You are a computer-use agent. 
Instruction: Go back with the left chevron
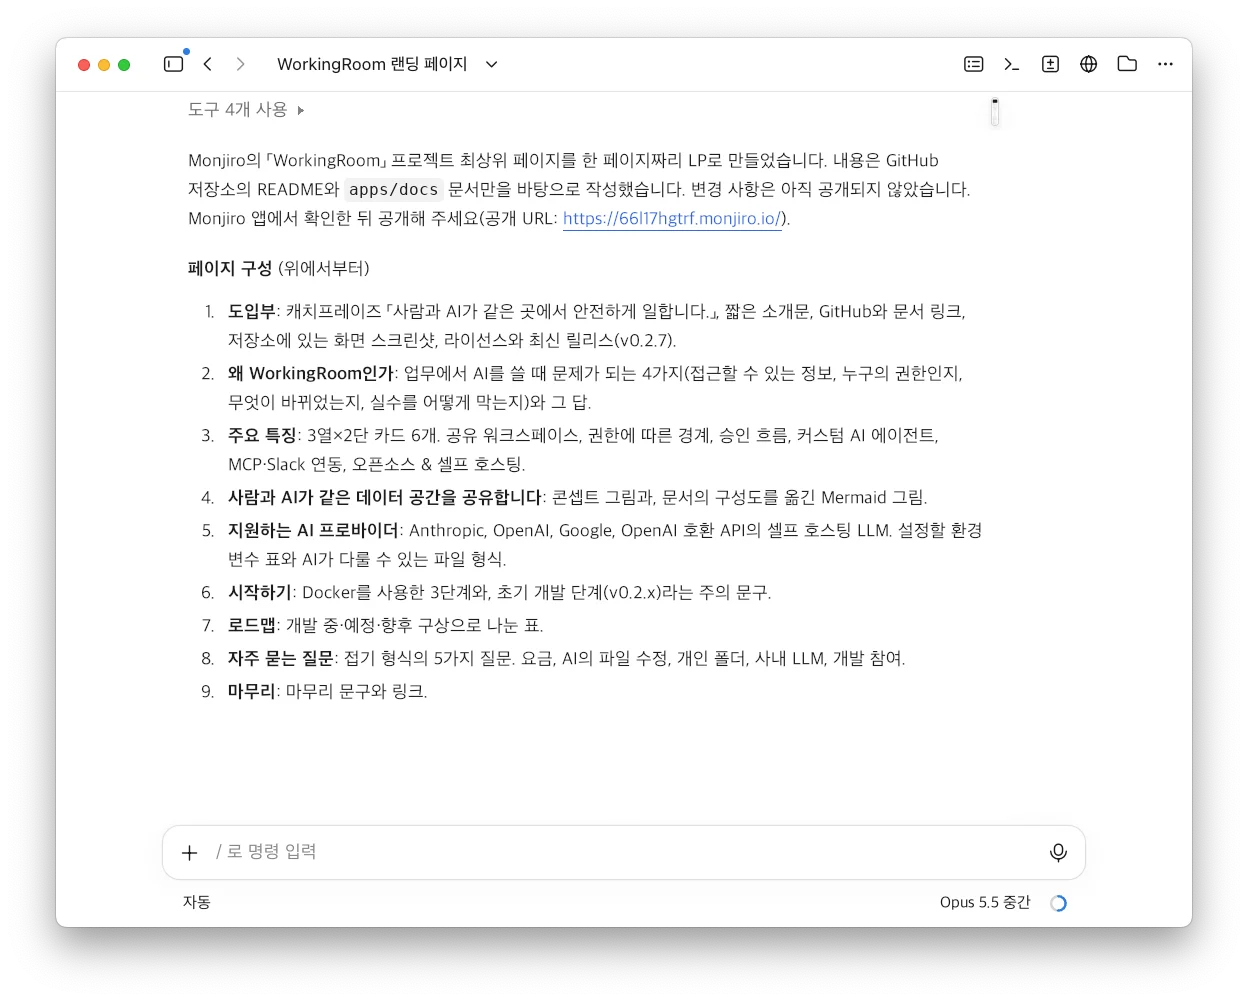pos(207,64)
